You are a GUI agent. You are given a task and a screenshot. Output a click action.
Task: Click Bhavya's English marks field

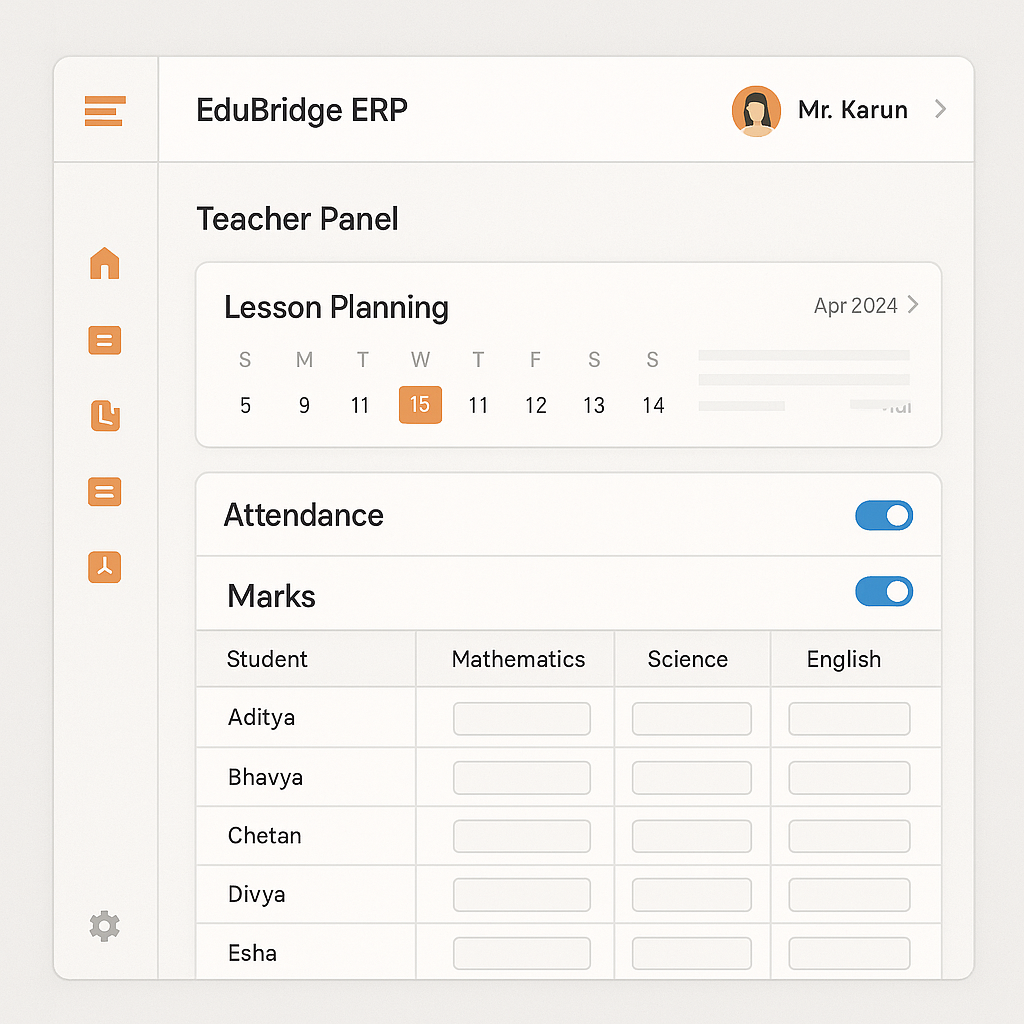click(x=849, y=778)
